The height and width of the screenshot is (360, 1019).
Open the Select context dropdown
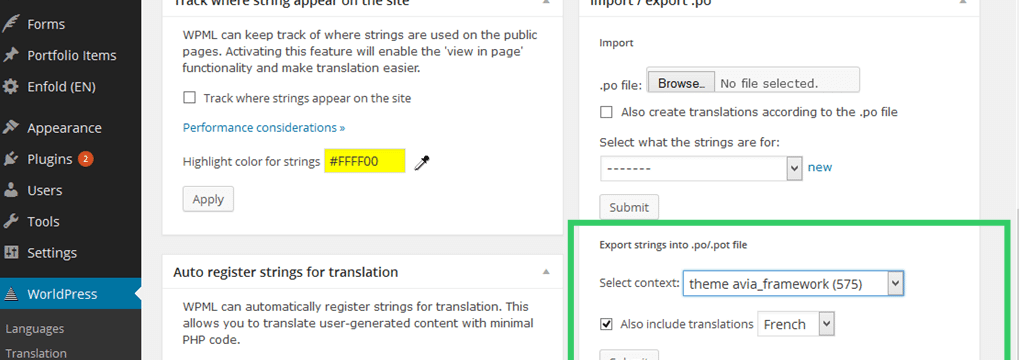(793, 283)
